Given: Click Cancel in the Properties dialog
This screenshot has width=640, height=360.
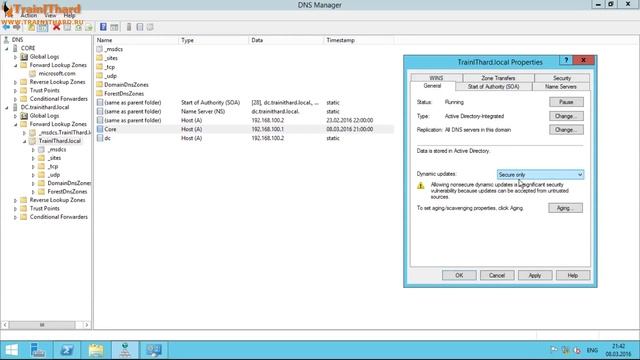Looking at the screenshot, I should pos(497,275).
